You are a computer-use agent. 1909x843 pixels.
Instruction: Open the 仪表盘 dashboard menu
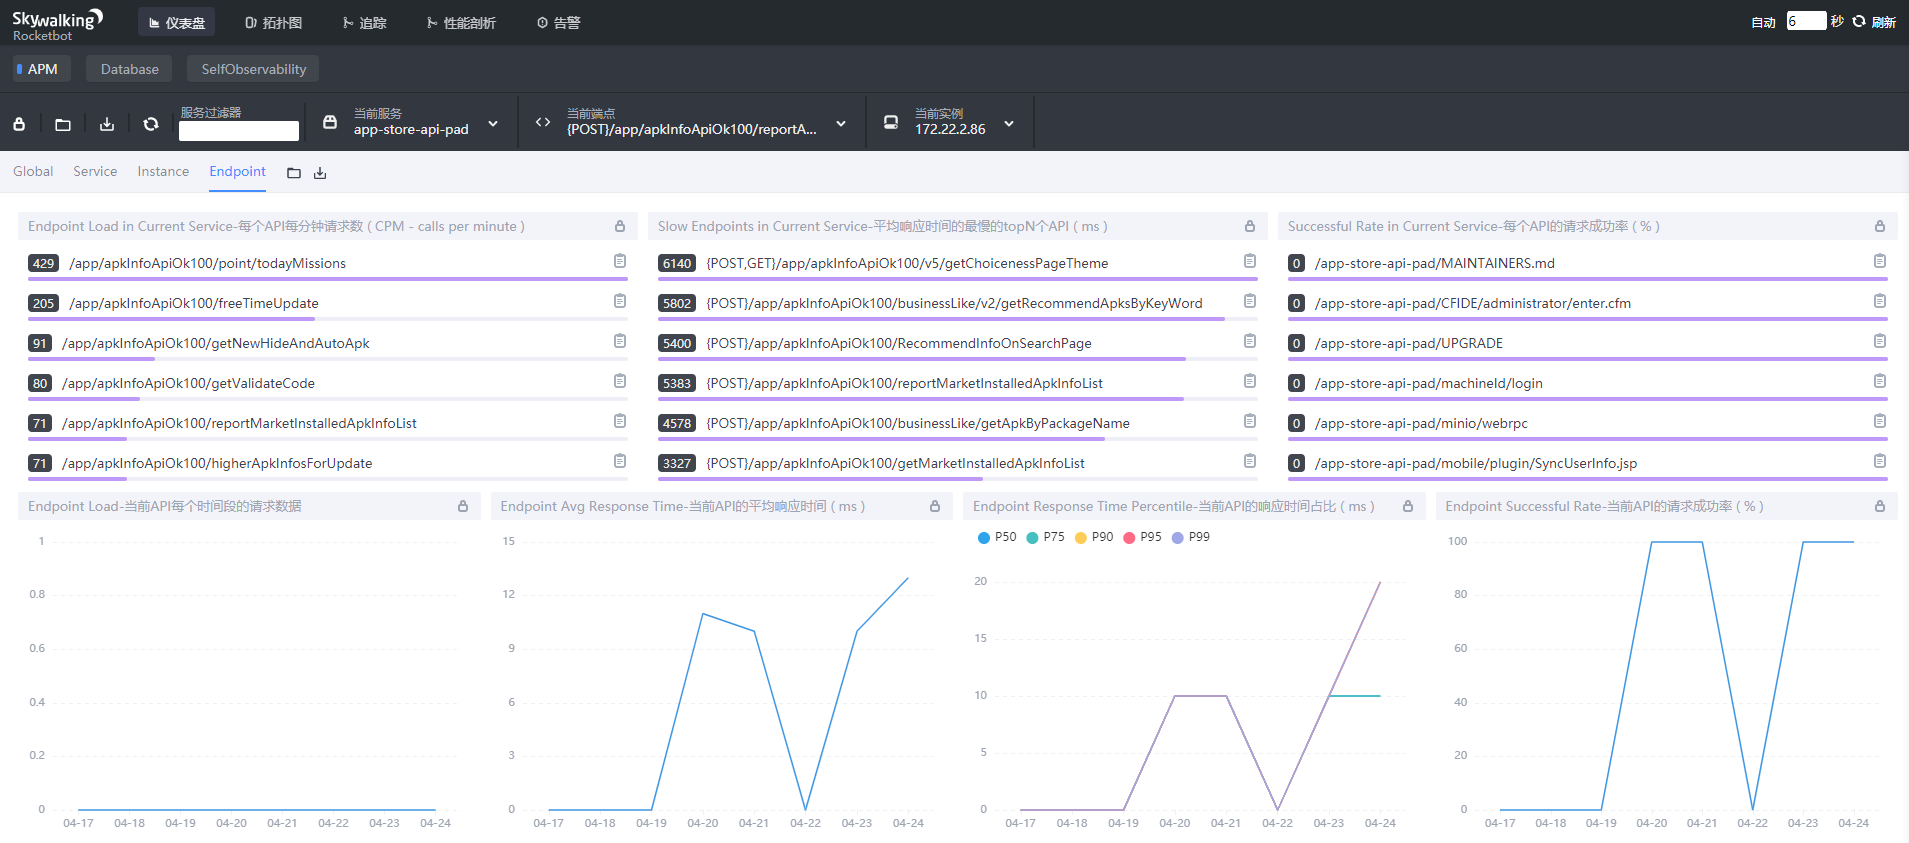pyautogui.click(x=176, y=22)
